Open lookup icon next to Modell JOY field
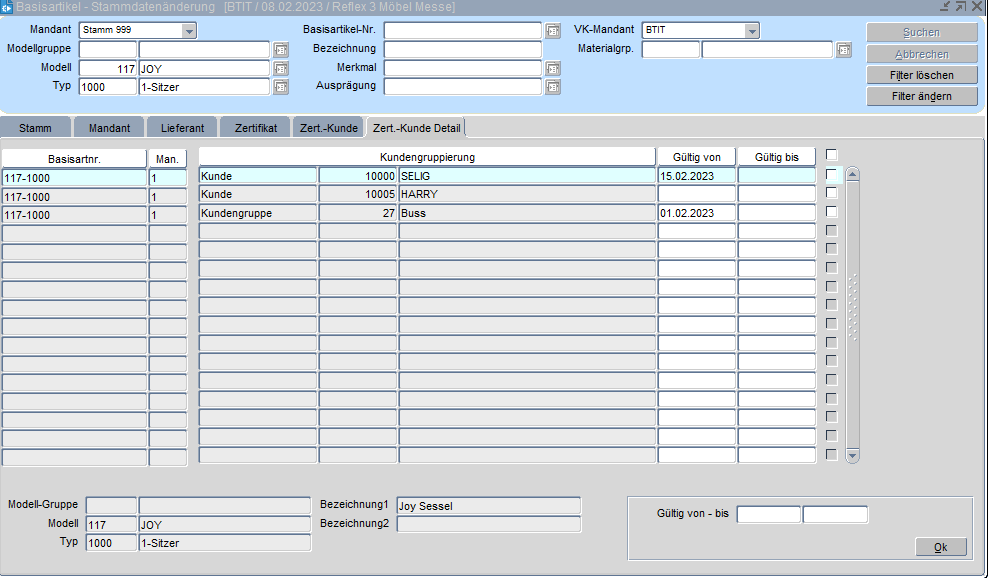 pyautogui.click(x=281, y=69)
